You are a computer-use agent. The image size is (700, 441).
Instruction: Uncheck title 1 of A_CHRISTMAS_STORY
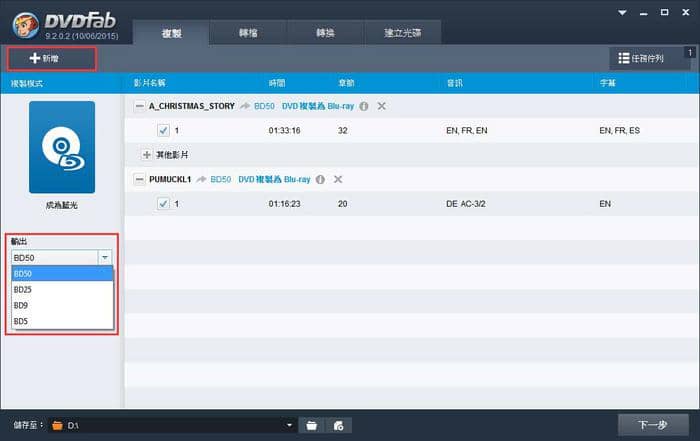point(163,130)
